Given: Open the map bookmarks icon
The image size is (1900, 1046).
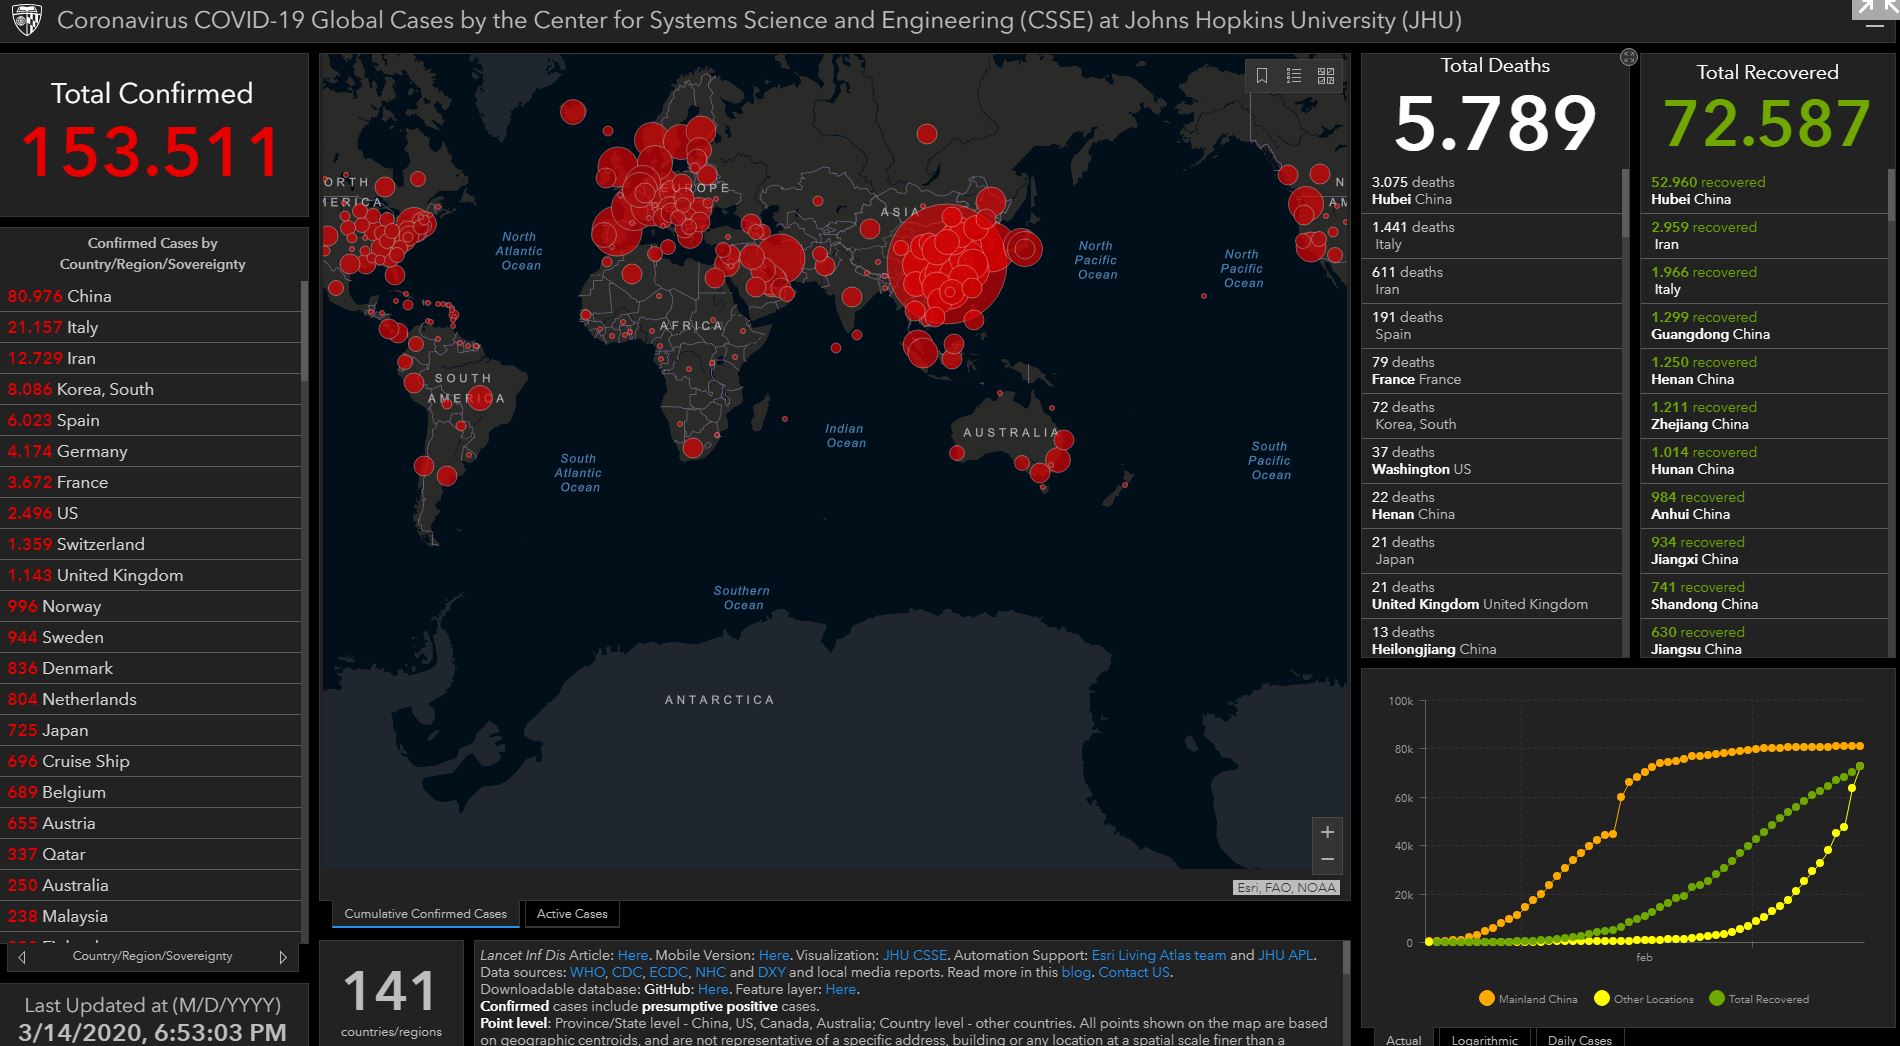Looking at the screenshot, I should (x=1262, y=76).
